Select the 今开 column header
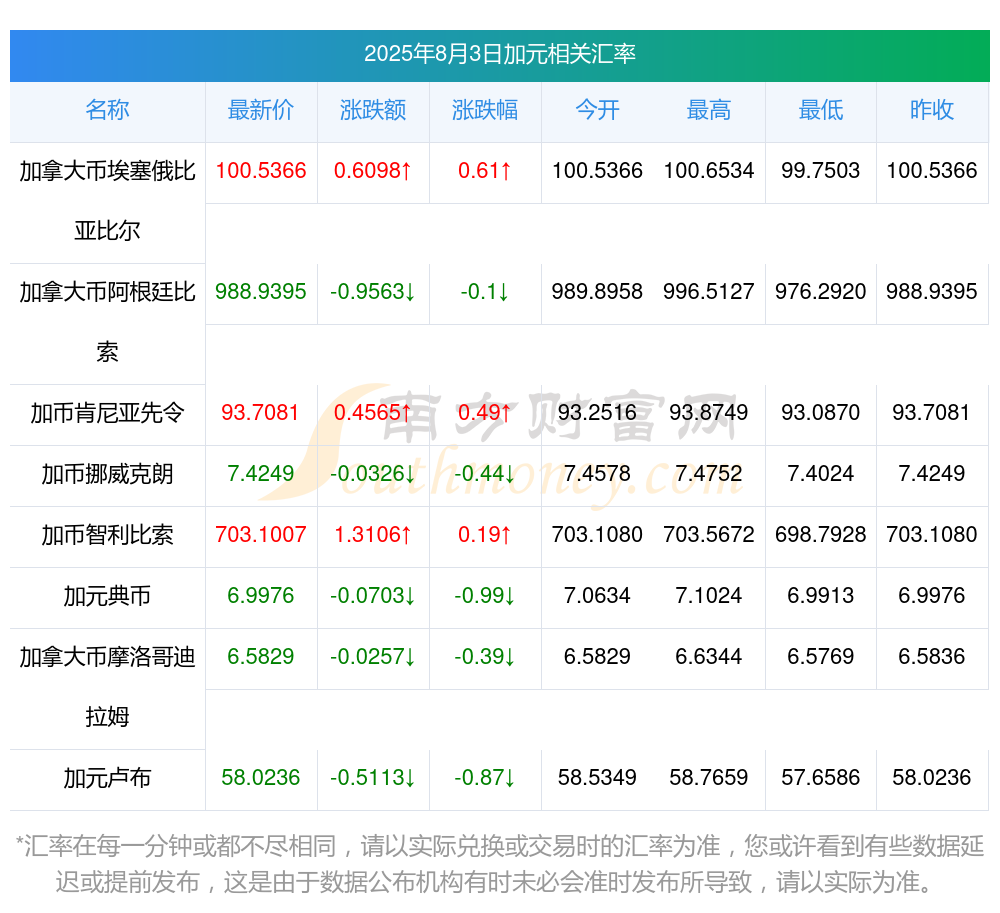 [597, 110]
